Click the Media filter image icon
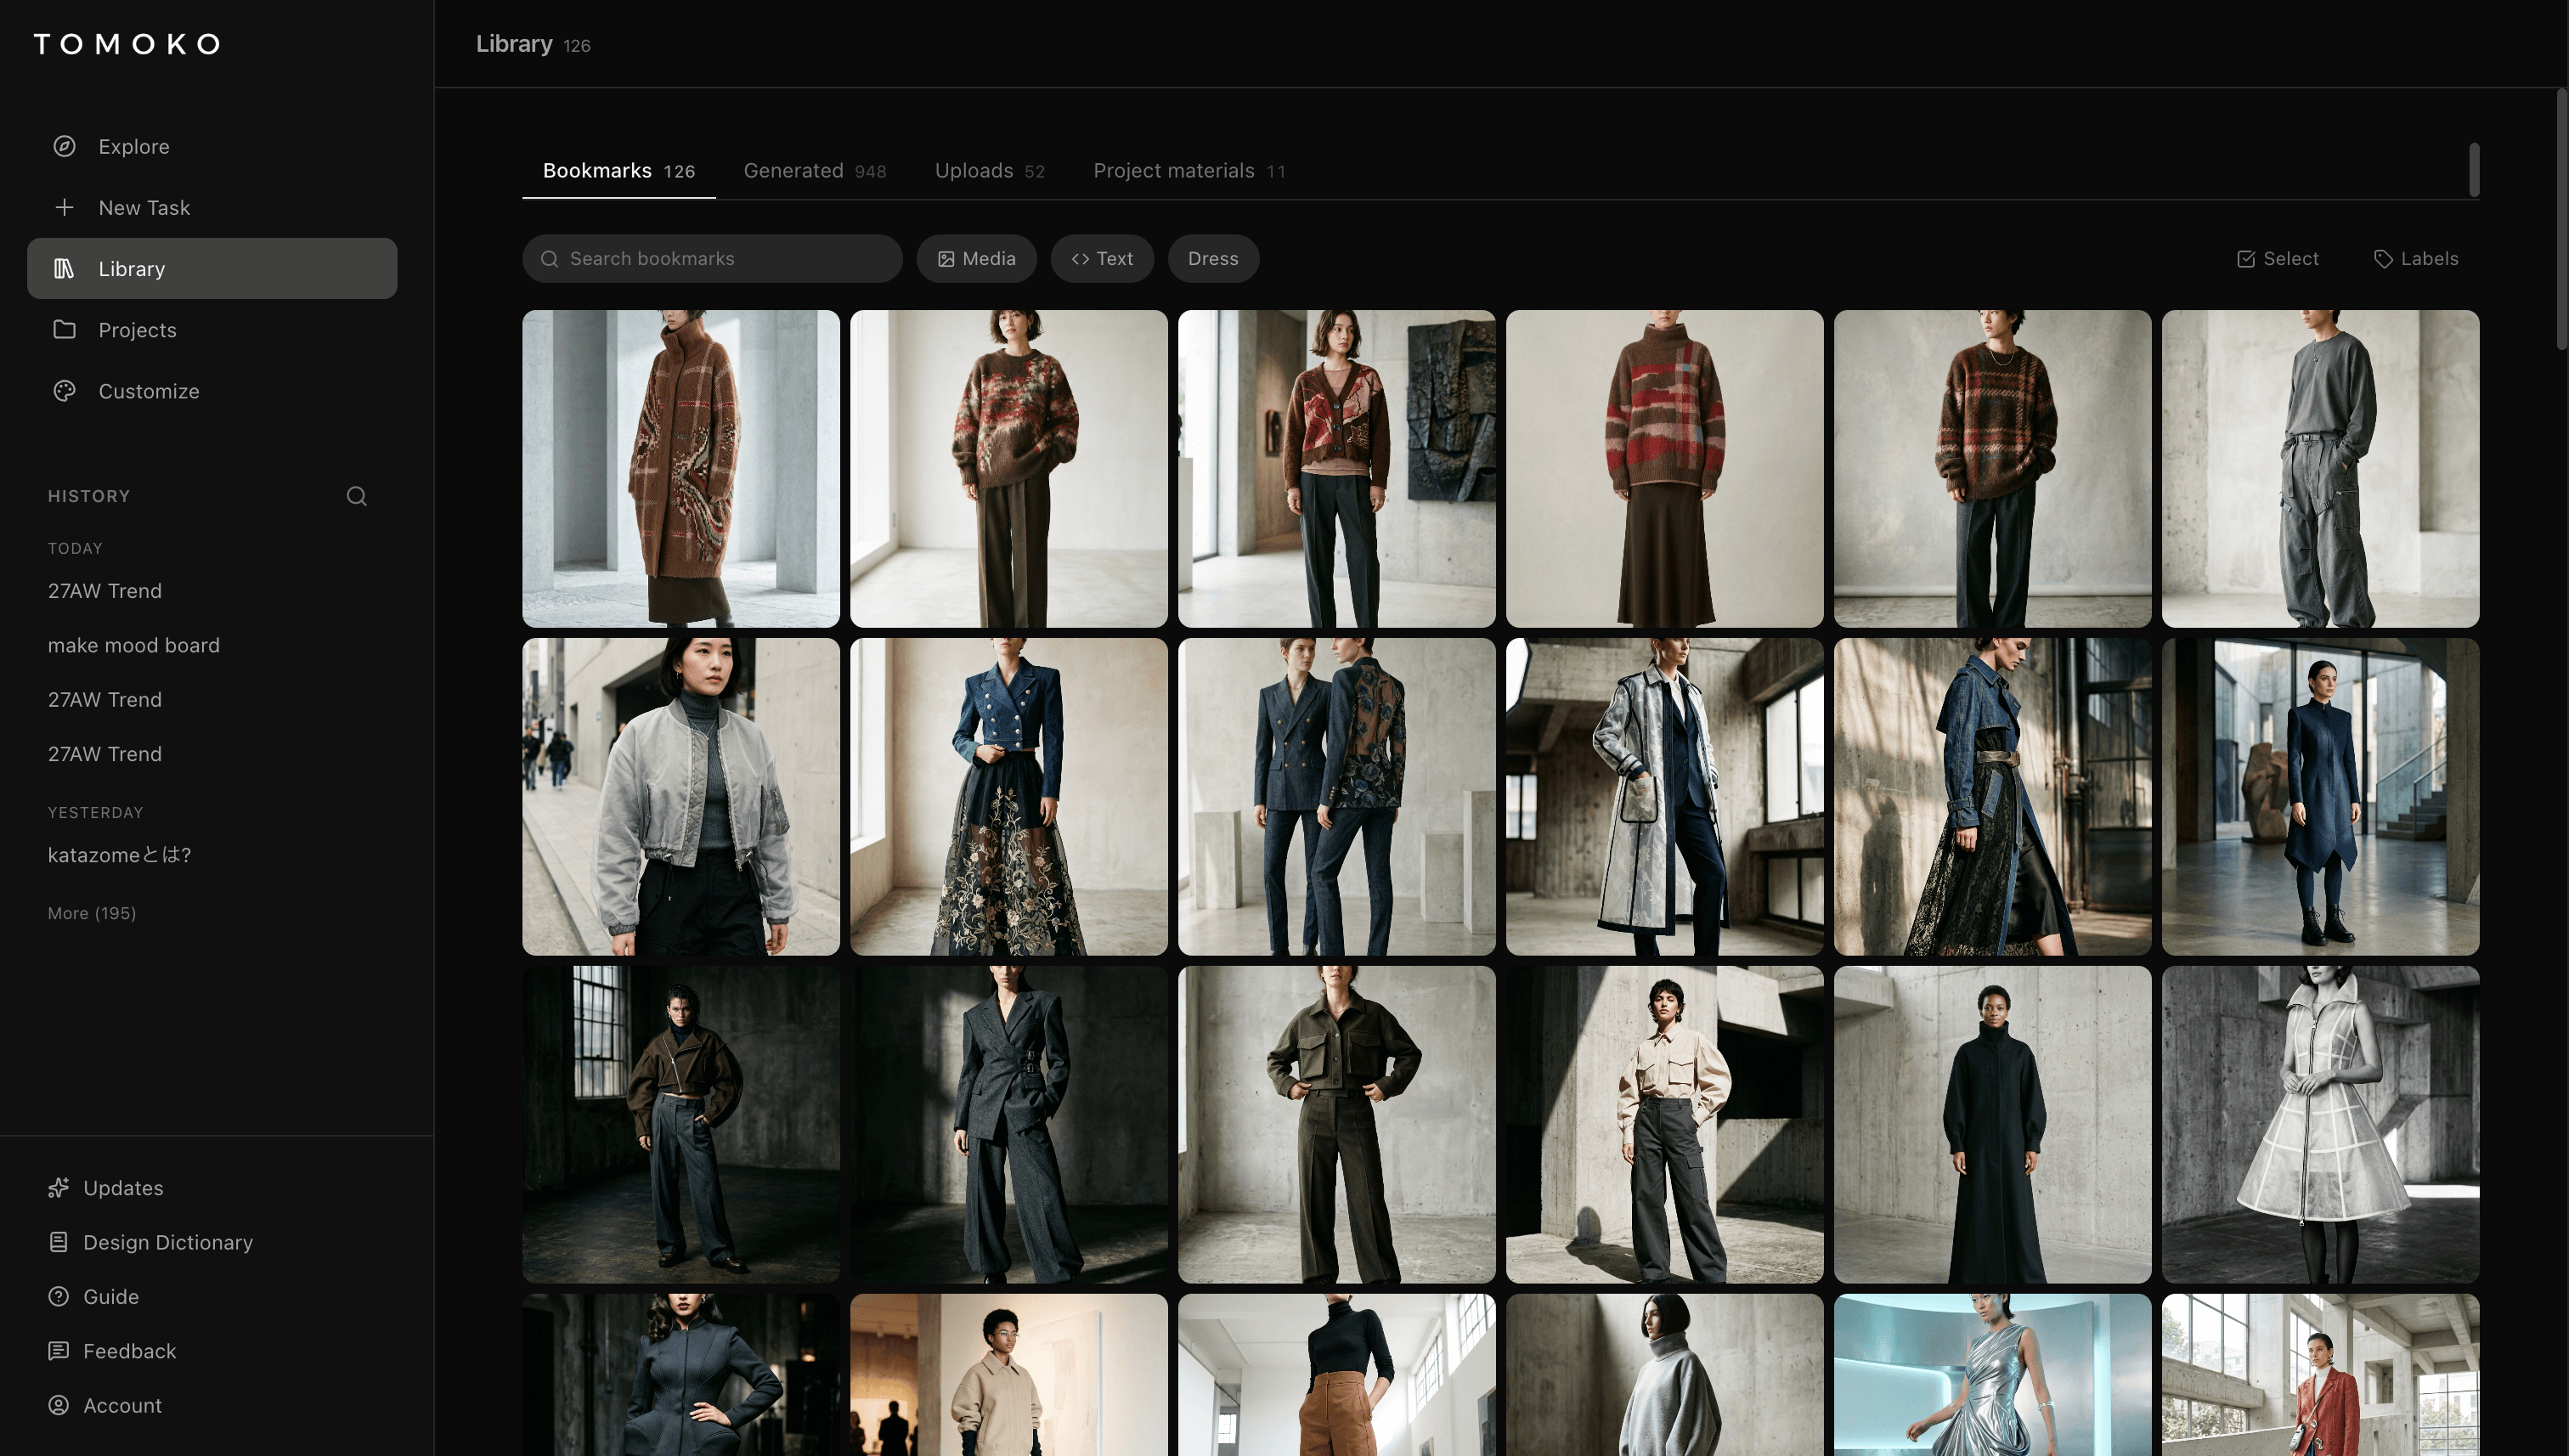The width and height of the screenshot is (2569, 1456). pos(946,259)
